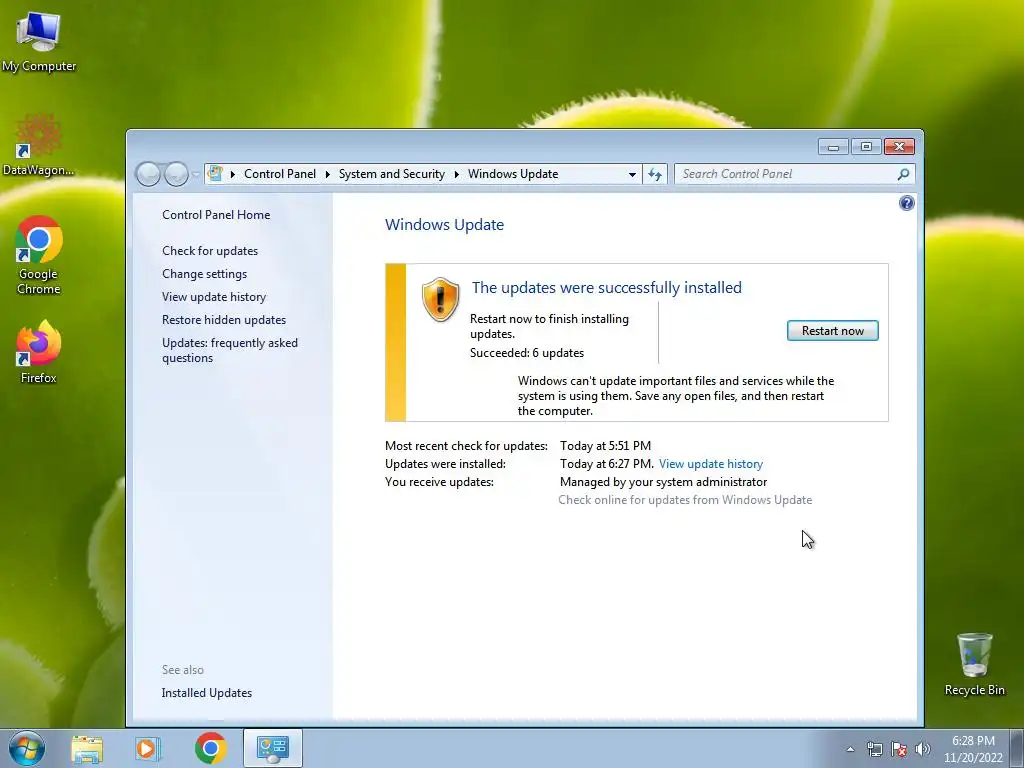The image size is (1024, 768).
Task: Click the 'Succeeded: 6 updates' text
Action: tap(526, 353)
